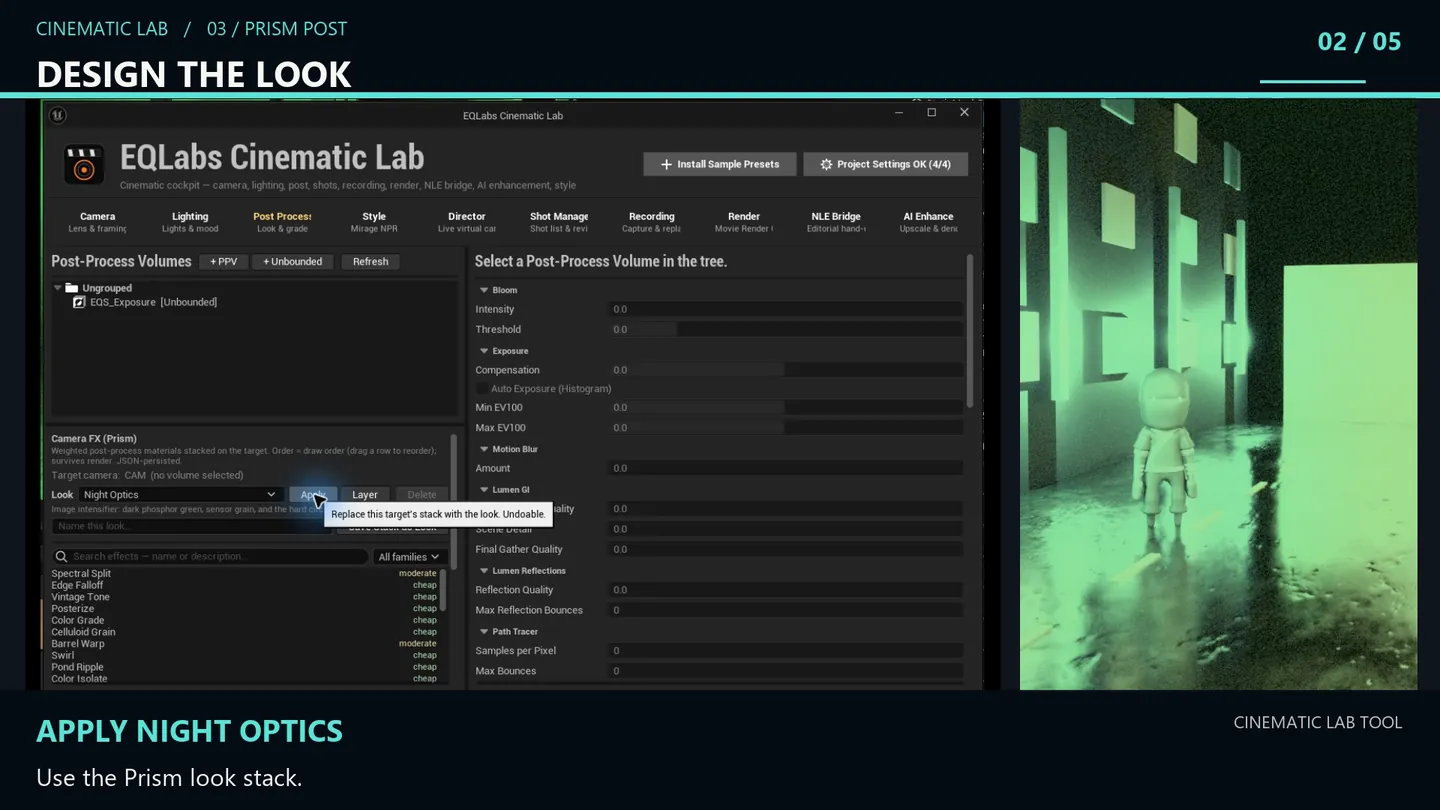Select EQS_Exposure [Unbounded] in the tree

pos(153,302)
